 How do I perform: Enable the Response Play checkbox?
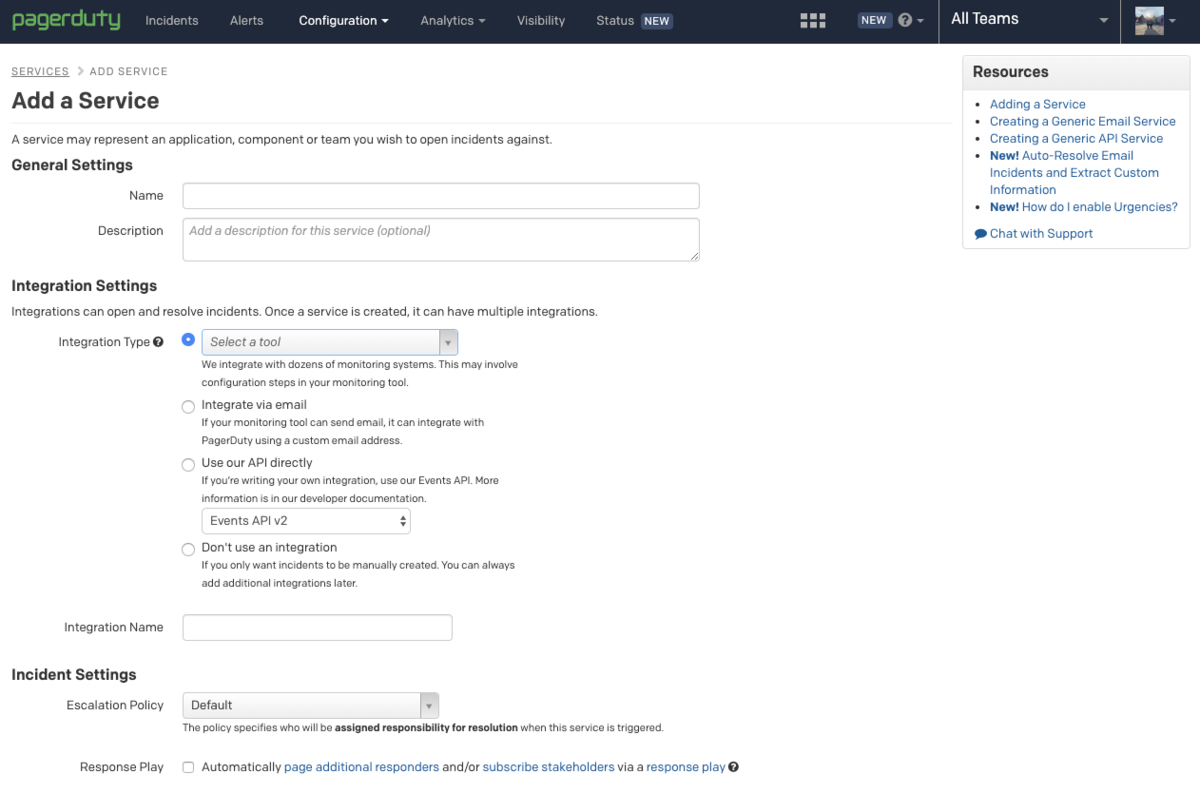(188, 767)
